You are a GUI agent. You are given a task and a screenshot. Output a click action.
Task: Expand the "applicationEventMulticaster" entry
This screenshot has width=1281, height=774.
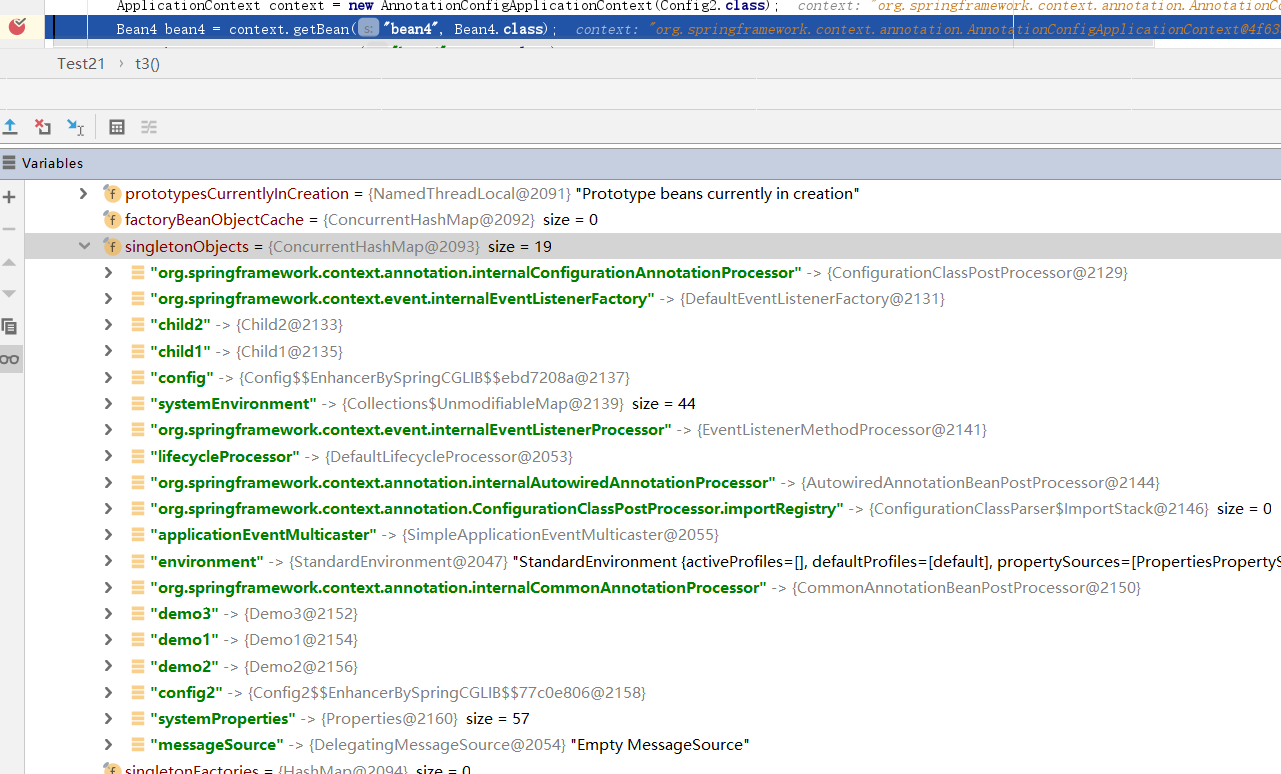coord(109,535)
